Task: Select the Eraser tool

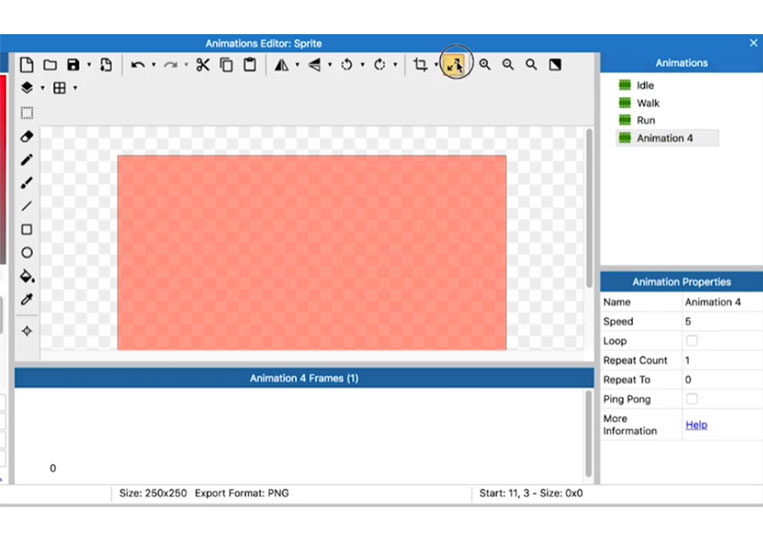Action: (x=27, y=136)
